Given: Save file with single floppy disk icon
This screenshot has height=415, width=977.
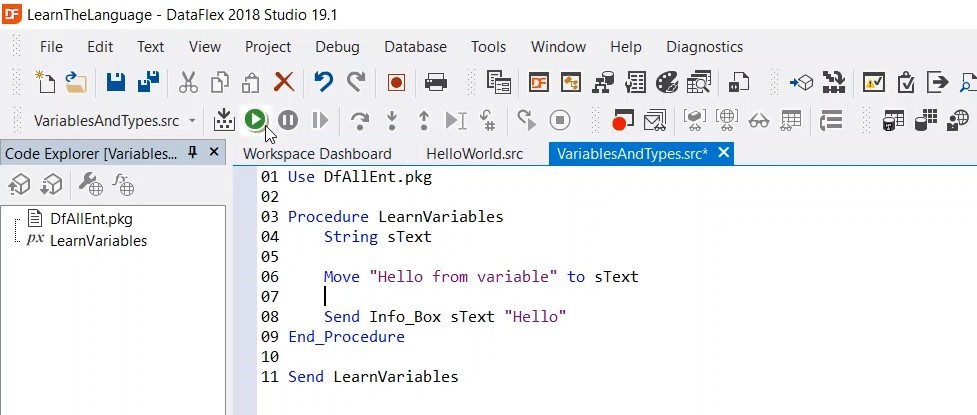Looking at the screenshot, I should tap(116, 82).
